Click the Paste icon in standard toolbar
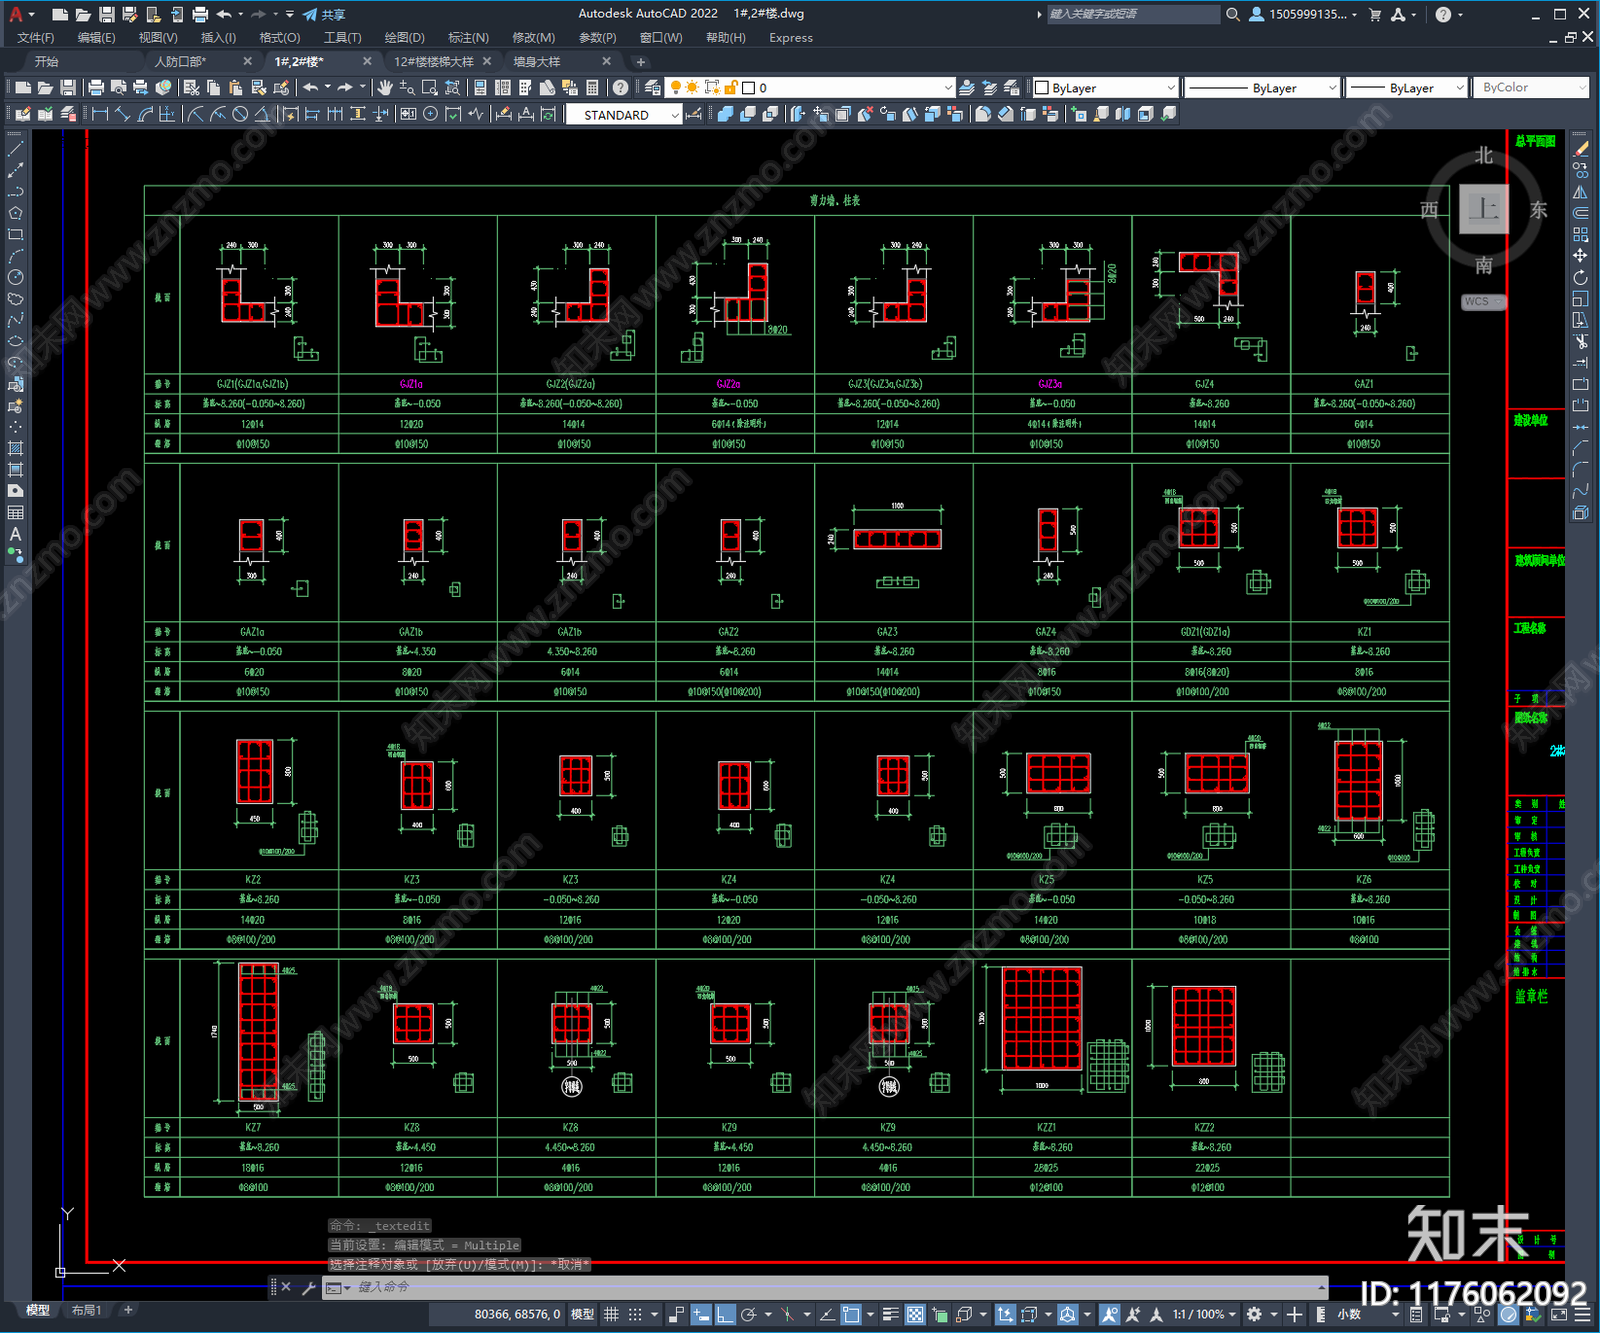The width and height of the screenshot is (1600, 1333). (x=235, y=88)
